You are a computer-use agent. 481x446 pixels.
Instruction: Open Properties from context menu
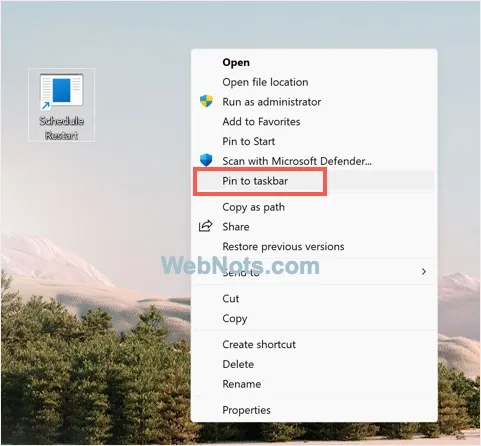[x=246, y=410]
